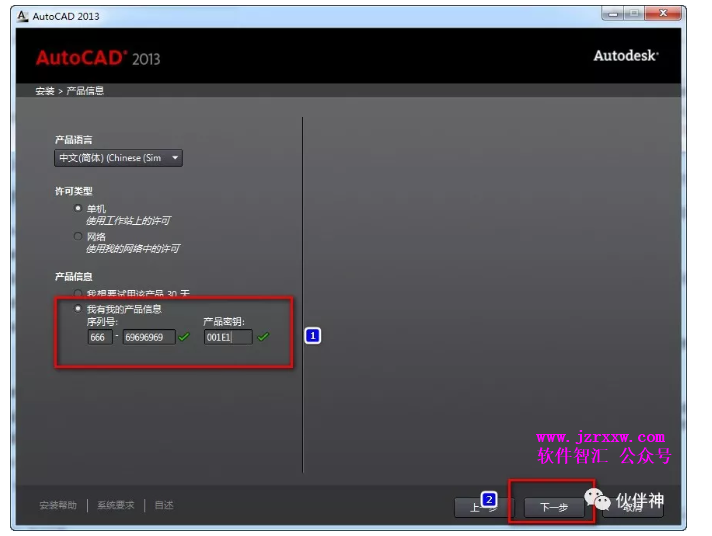Click the 下一步 next button

point(554,507)
